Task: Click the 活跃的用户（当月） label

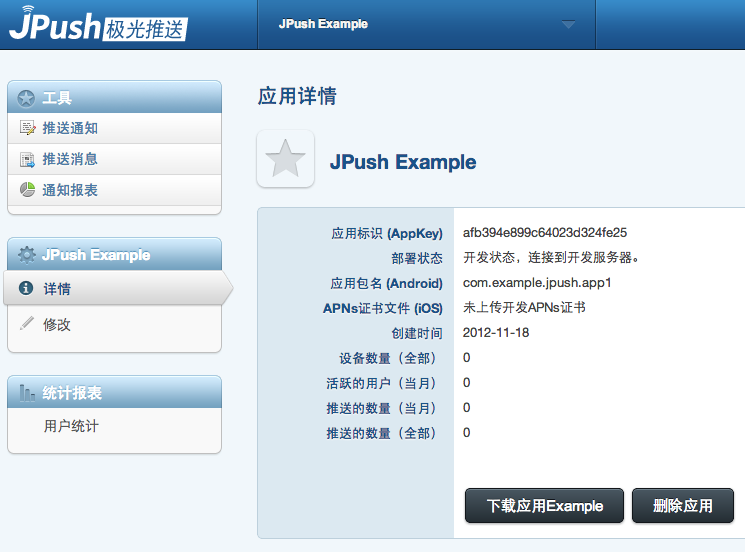Action: point(381,383)
